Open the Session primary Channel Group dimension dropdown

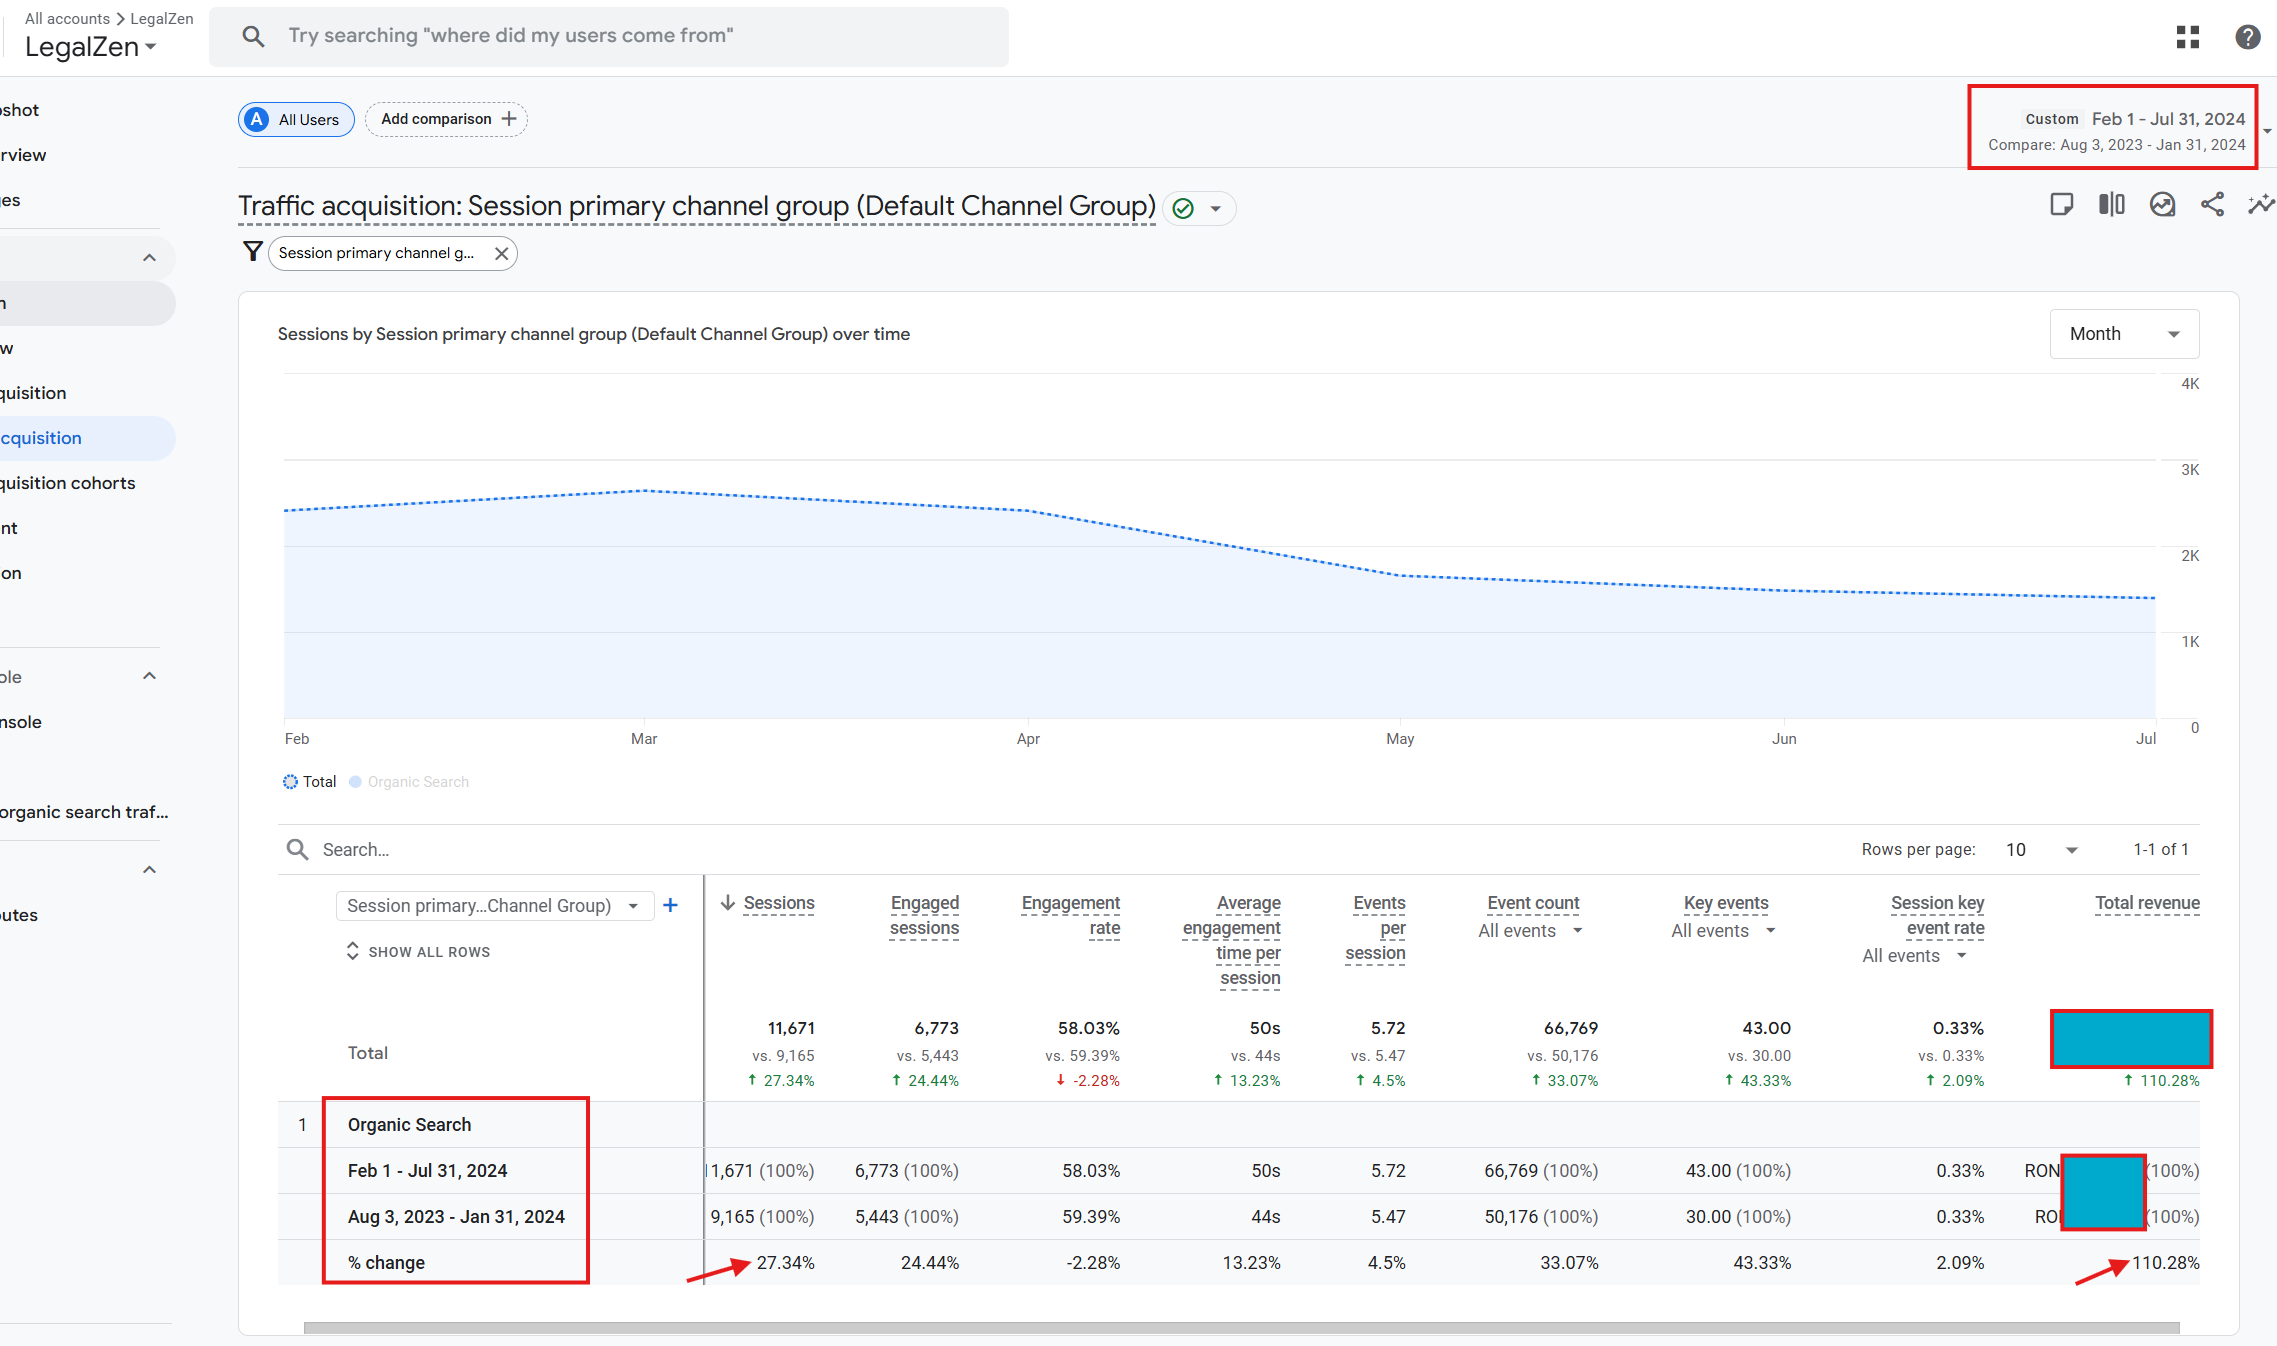[x=494, y=906]
